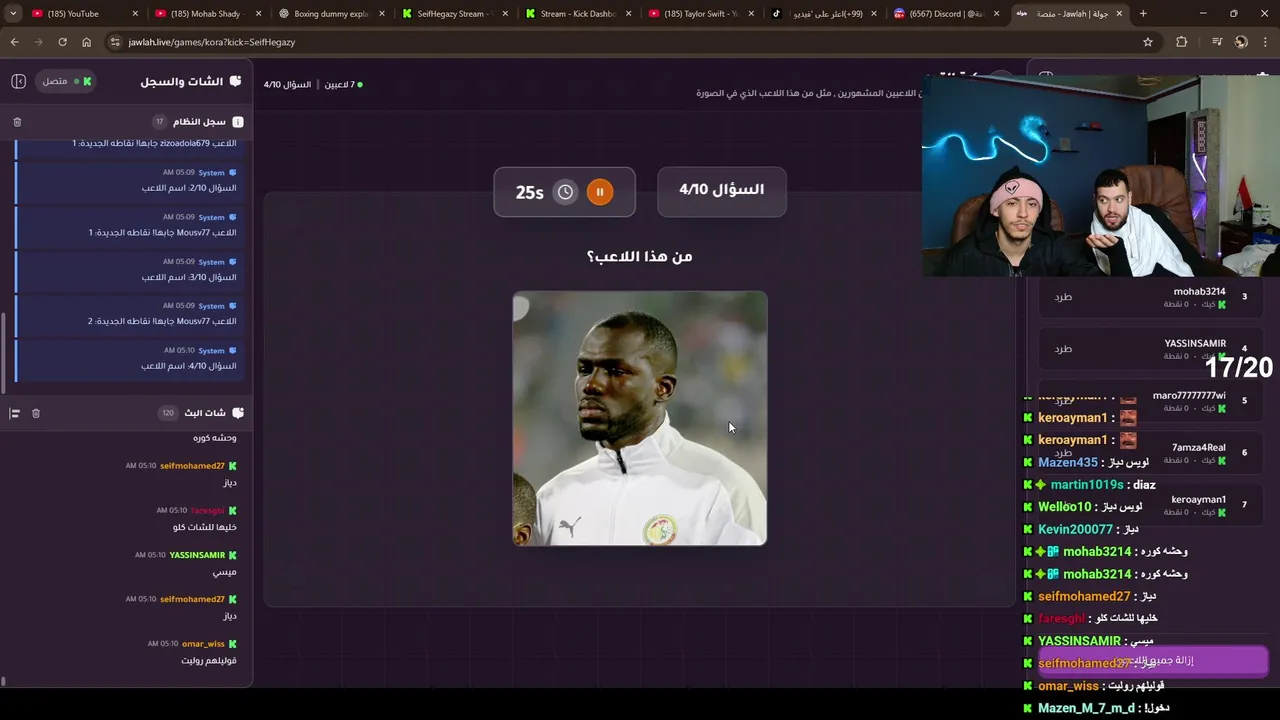Kick player YASSINSAMIR with طرد
Image resolution: width=1280 pixels, height=720 pixels.
click(1063, 349)
